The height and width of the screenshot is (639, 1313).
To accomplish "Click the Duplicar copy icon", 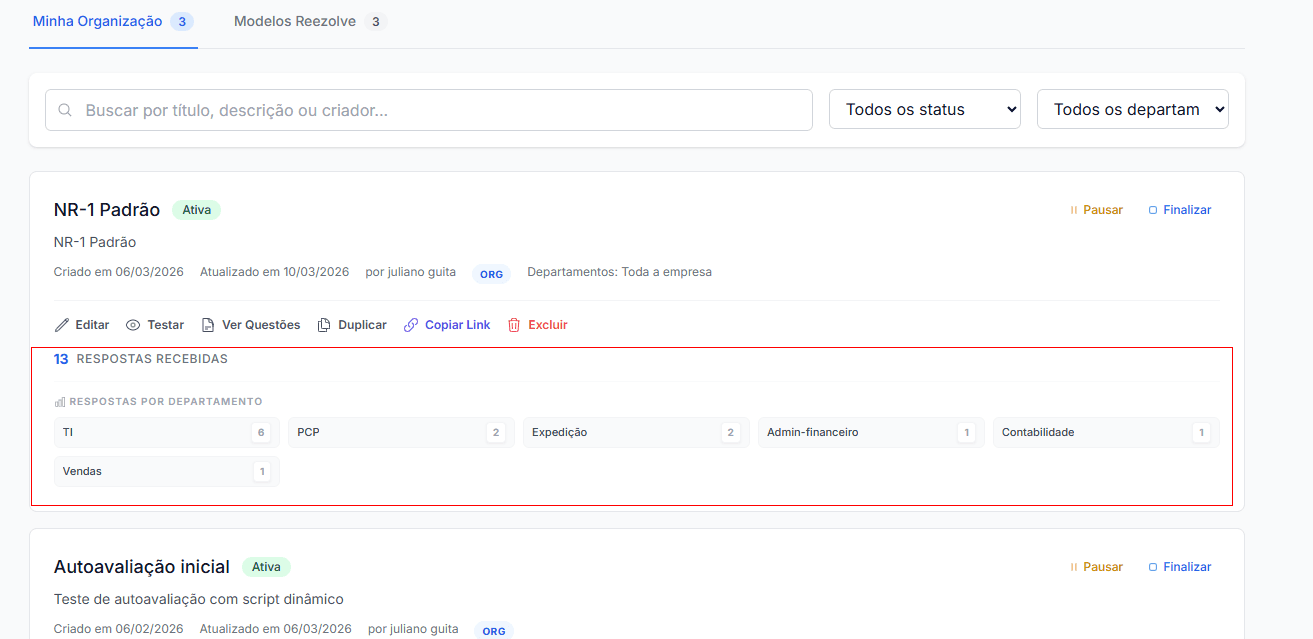I will tap(324, 325).
